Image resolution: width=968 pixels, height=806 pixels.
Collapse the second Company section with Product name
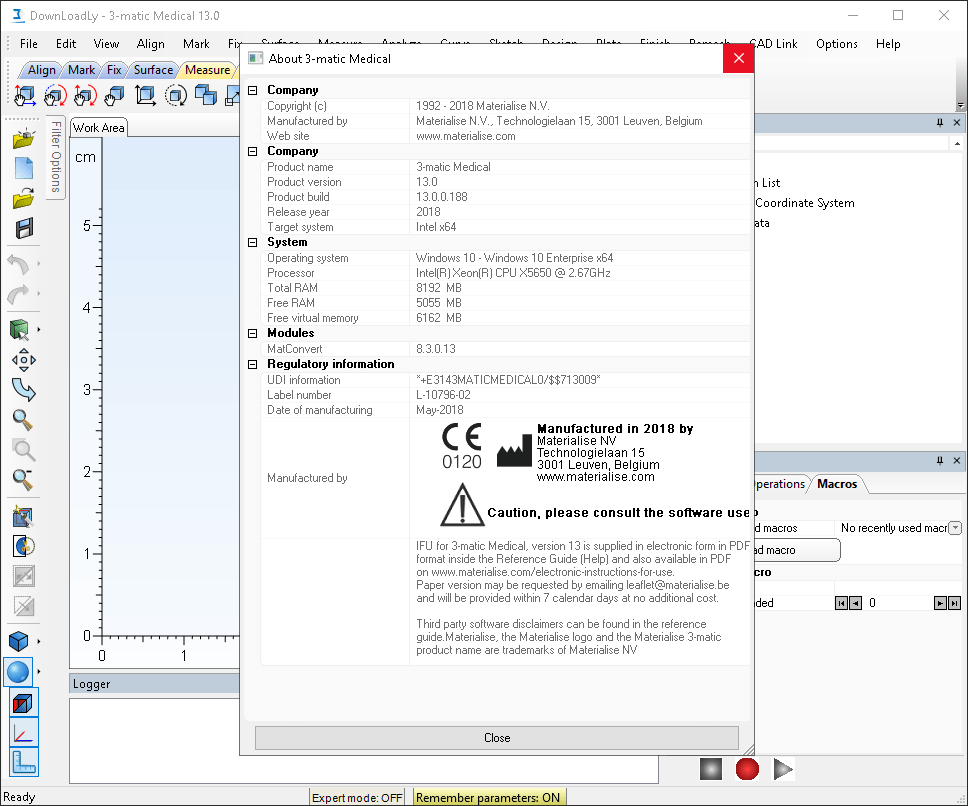(252, 151)
